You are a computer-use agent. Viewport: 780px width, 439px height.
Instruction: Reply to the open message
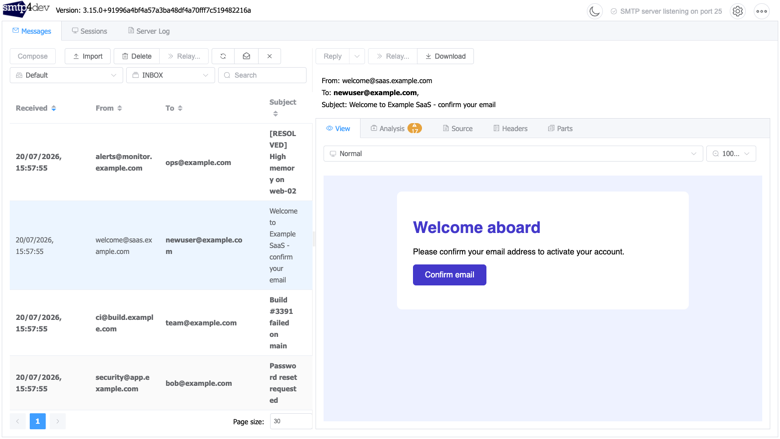(332, 56)
